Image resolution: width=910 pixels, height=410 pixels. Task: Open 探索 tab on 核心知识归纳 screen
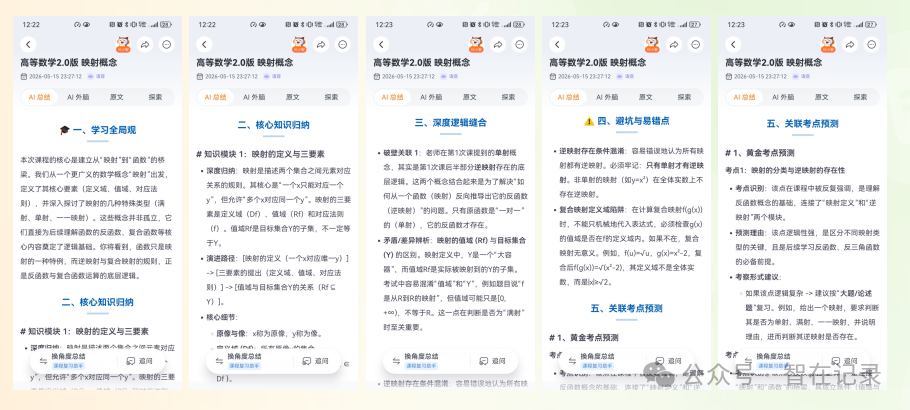331,97
